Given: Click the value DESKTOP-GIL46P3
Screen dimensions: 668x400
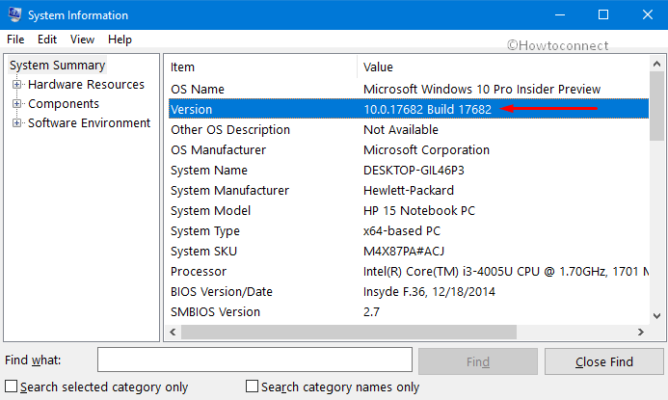Looking at the screenshot, I should (414, 170).
